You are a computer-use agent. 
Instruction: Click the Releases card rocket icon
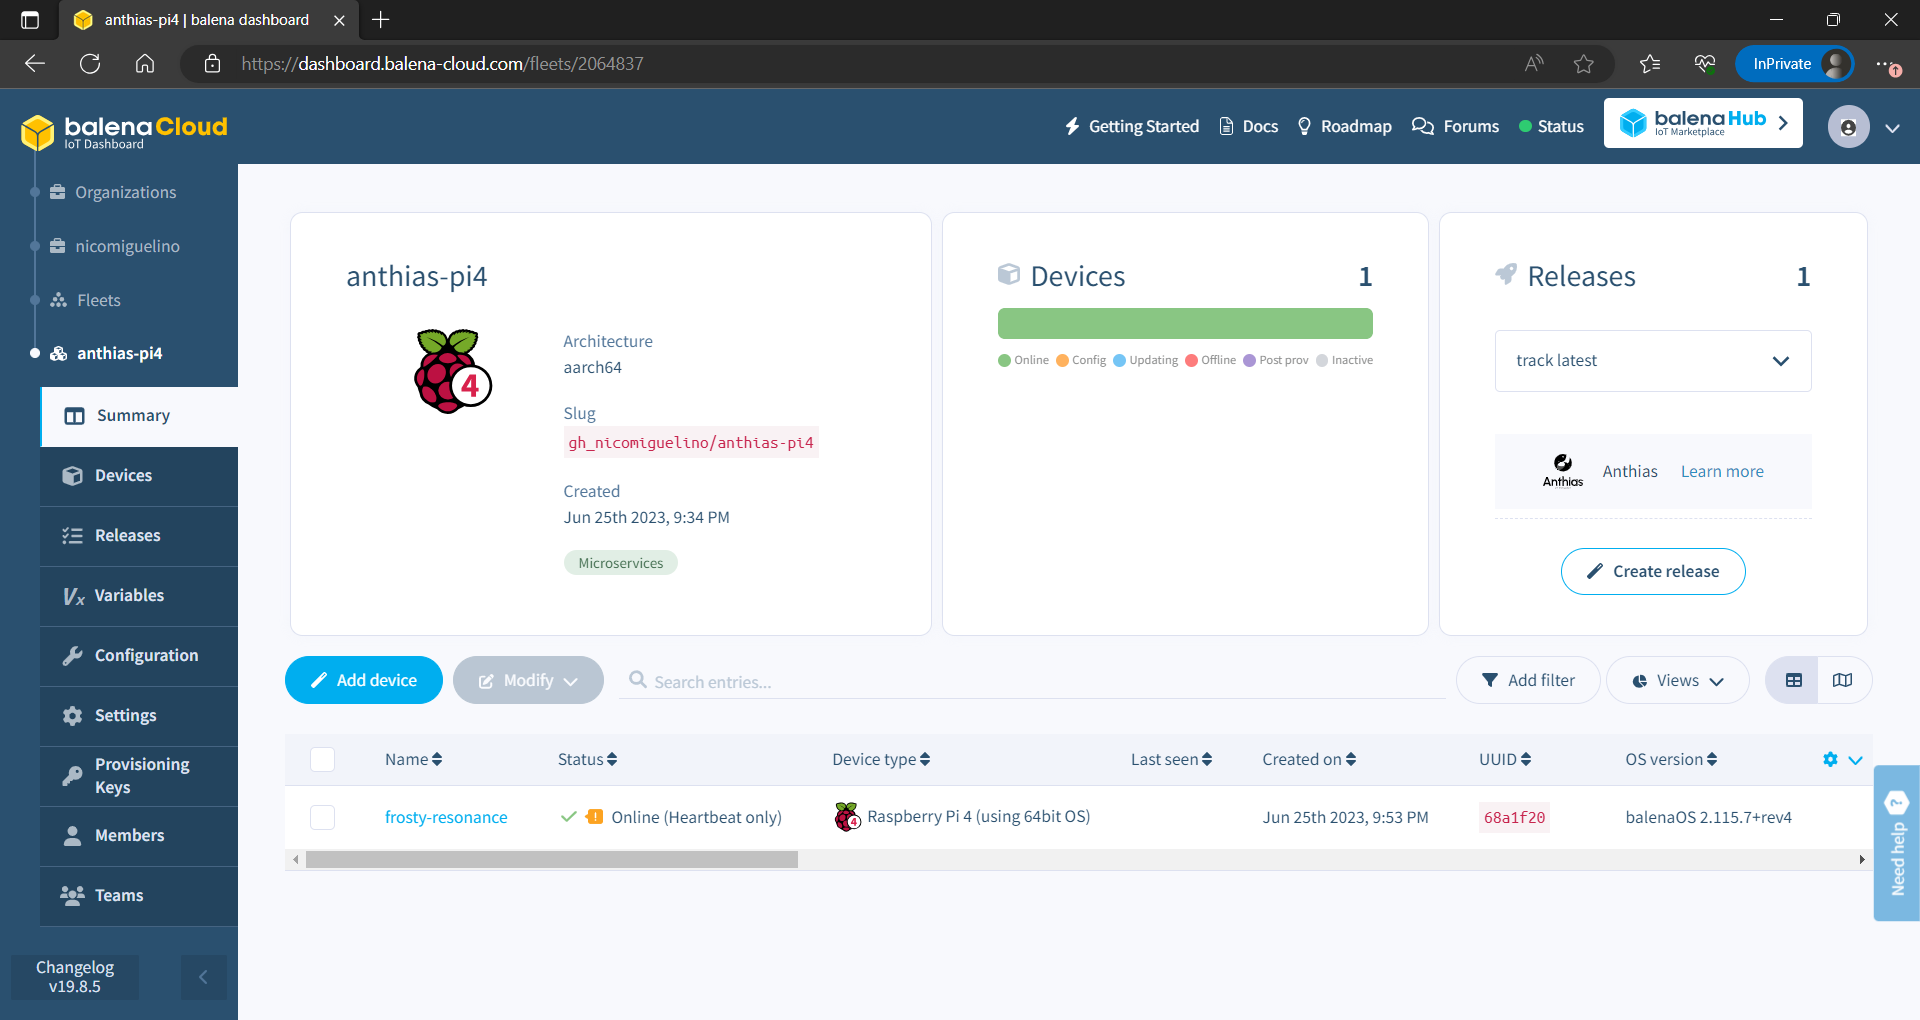tap(1506, 274)
